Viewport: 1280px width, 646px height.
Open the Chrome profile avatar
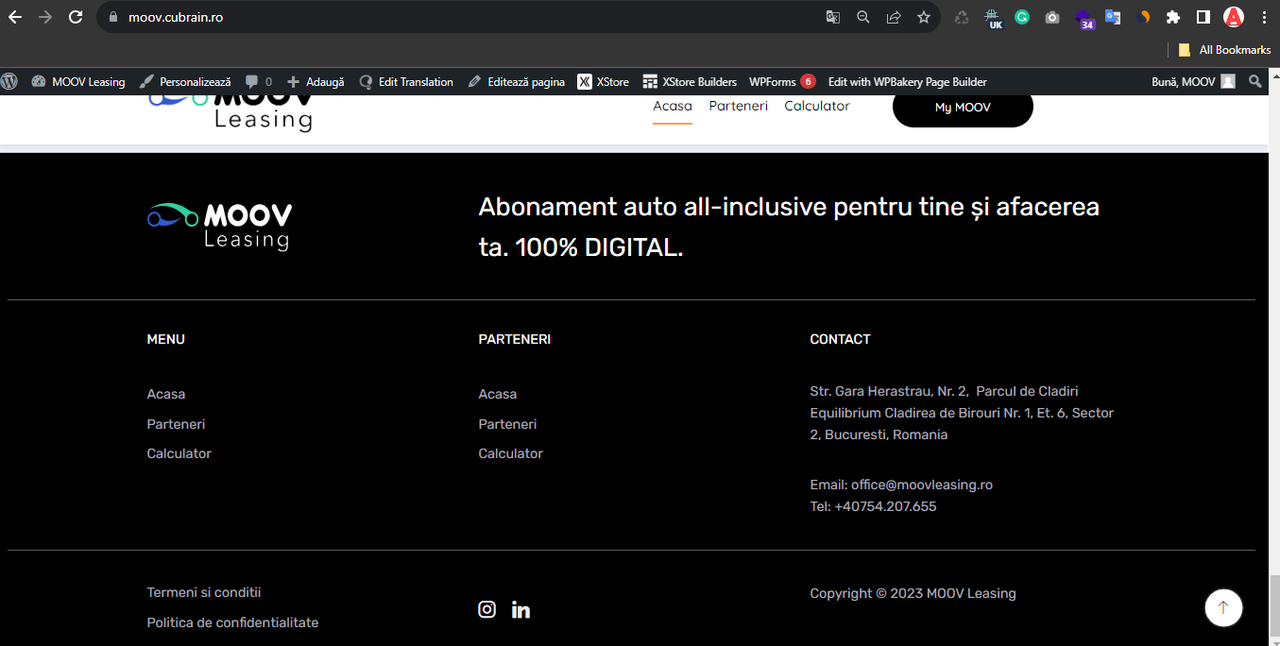click(1234, 17)
